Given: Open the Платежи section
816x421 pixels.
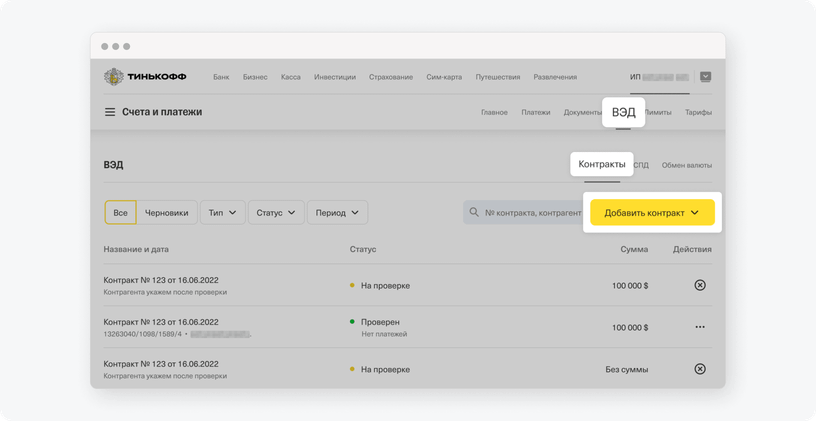Looking at the screenshot, I should click(x=535, y=113).
